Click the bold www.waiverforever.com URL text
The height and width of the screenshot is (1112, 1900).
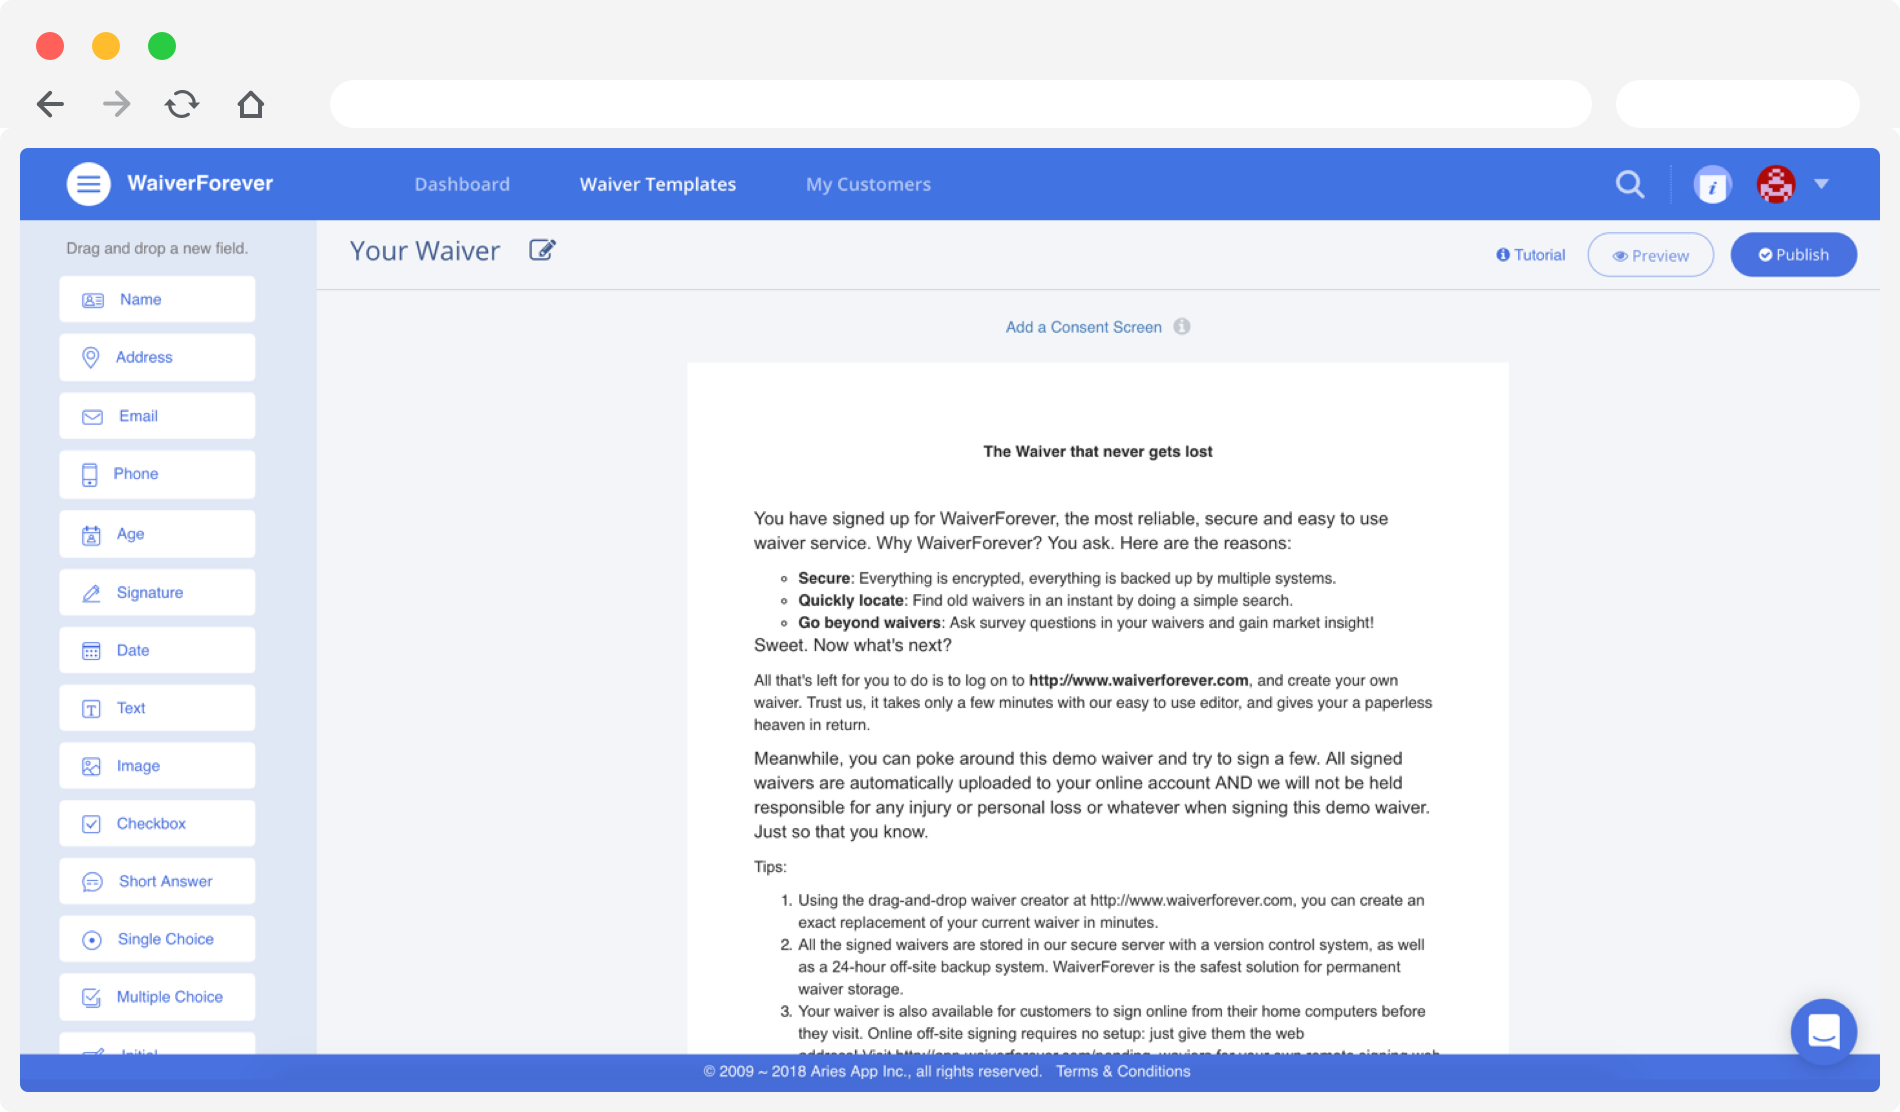(1139, 680)
